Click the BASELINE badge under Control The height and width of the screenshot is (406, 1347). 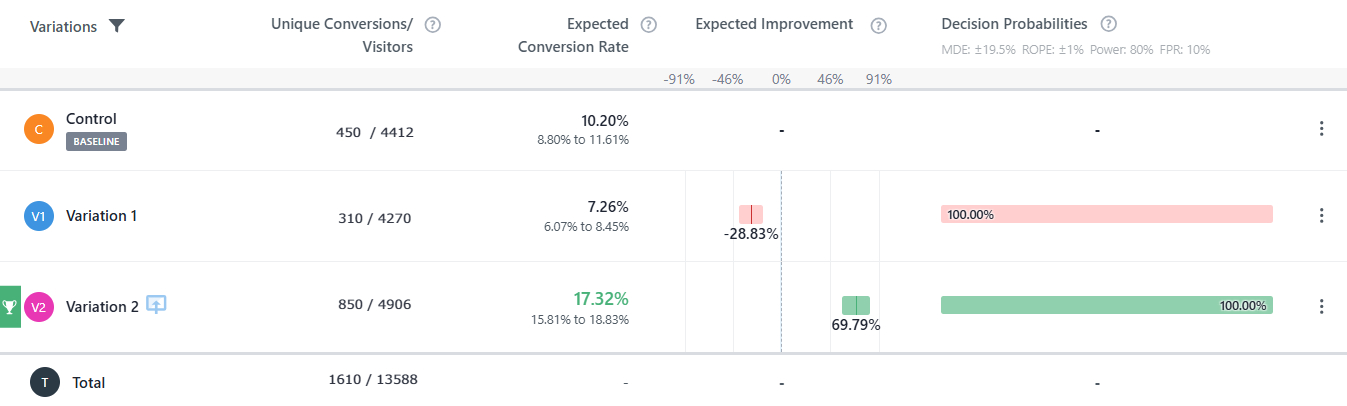[96, 142]
